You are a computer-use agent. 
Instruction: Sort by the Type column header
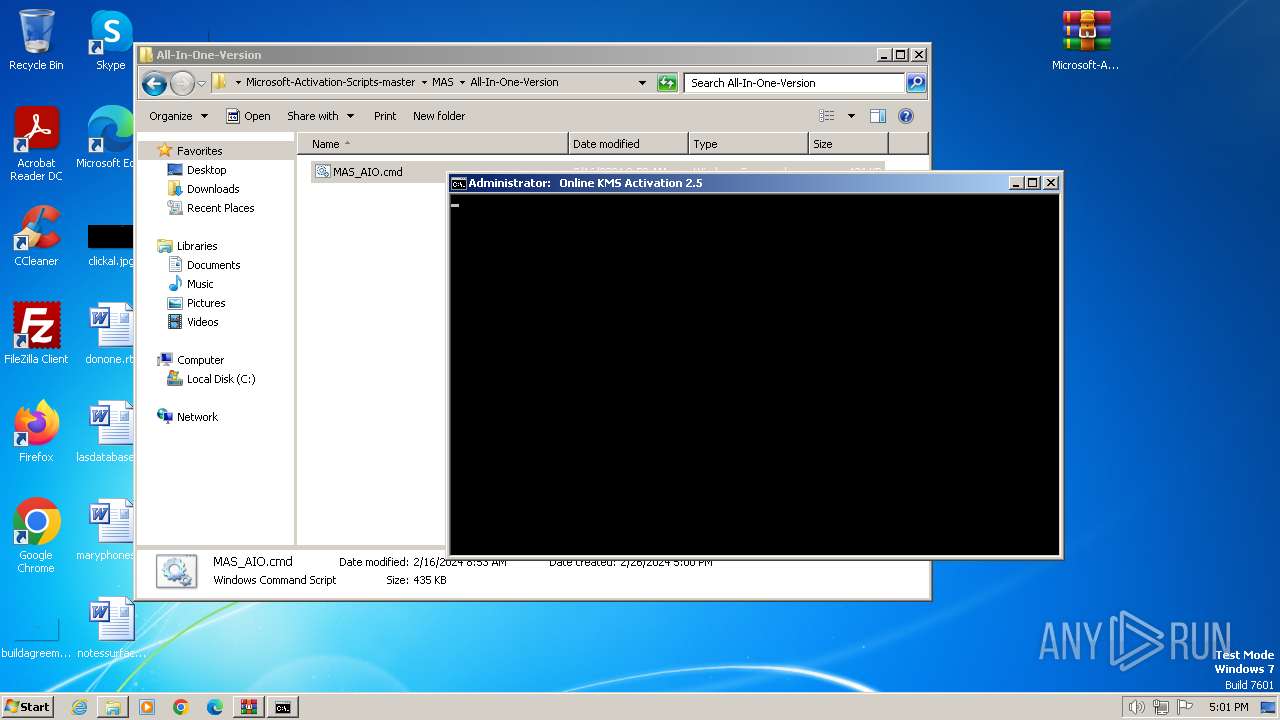coord(748,144)
